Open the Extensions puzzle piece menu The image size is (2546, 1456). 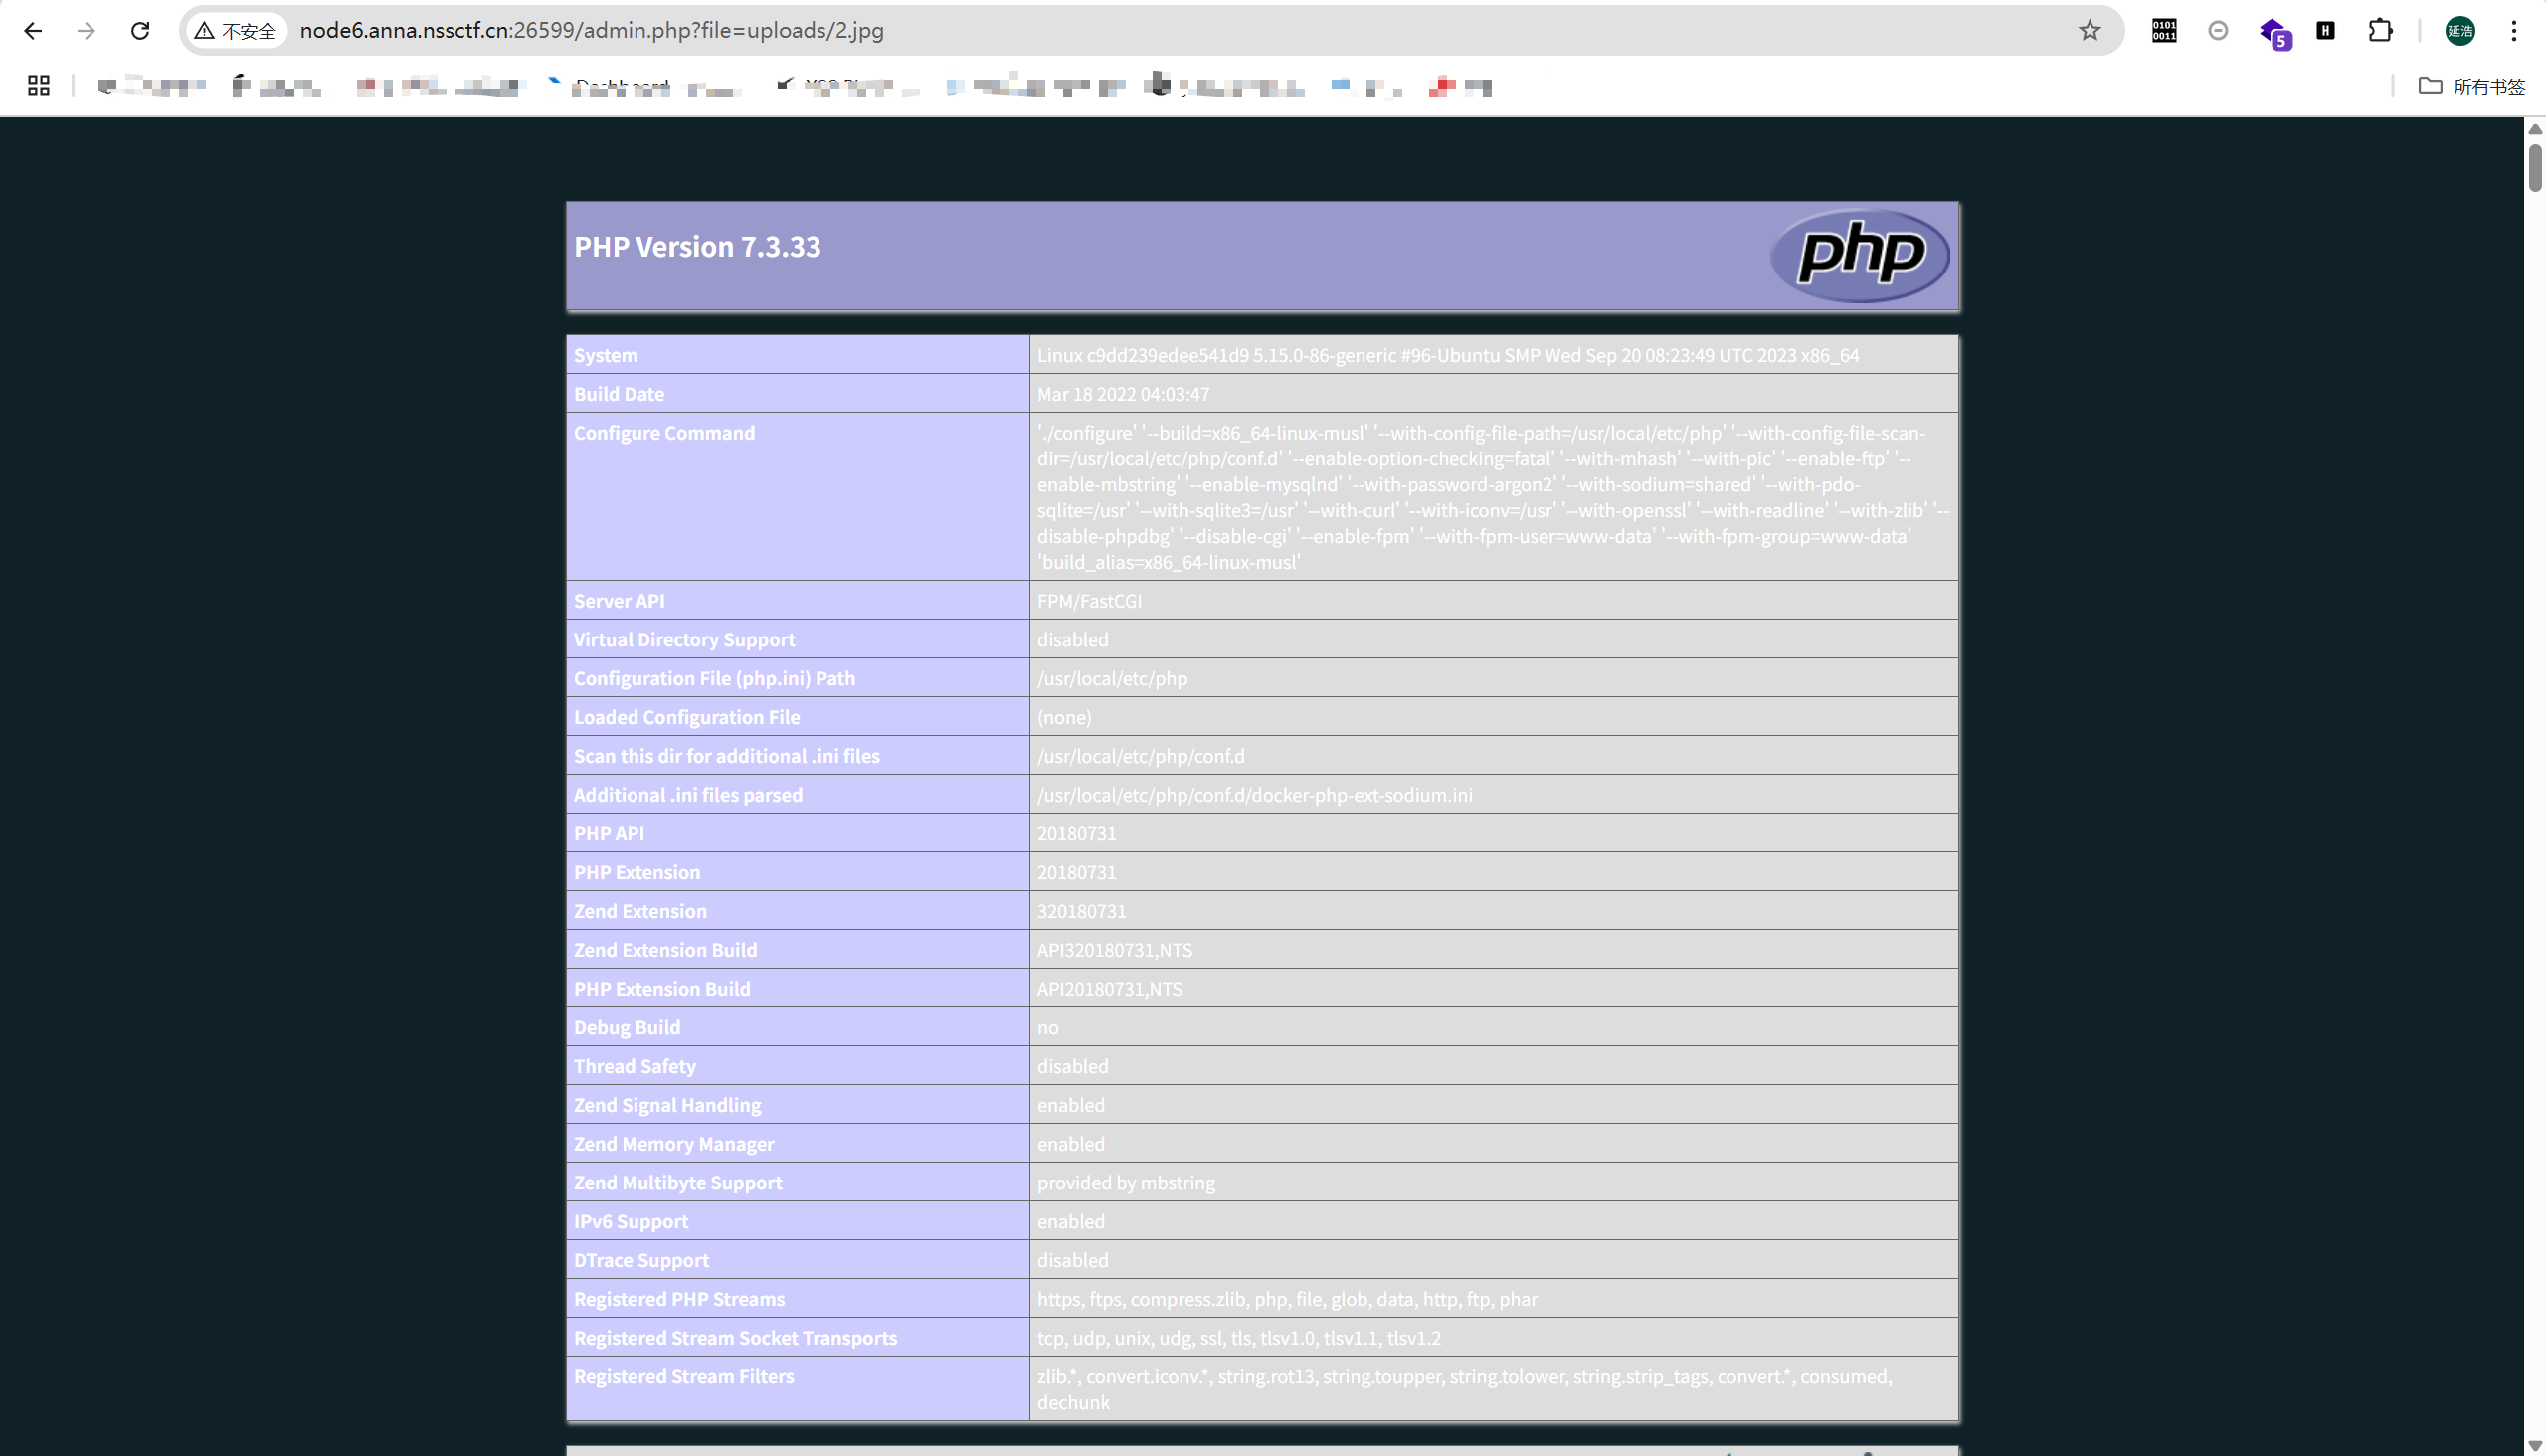(x=2380, y=30)
